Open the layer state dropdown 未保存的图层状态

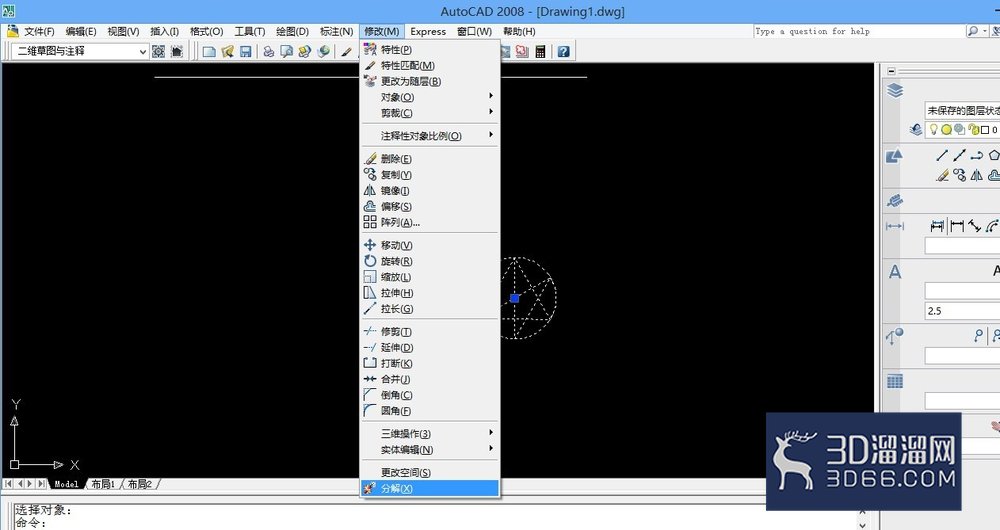[962, 110]
